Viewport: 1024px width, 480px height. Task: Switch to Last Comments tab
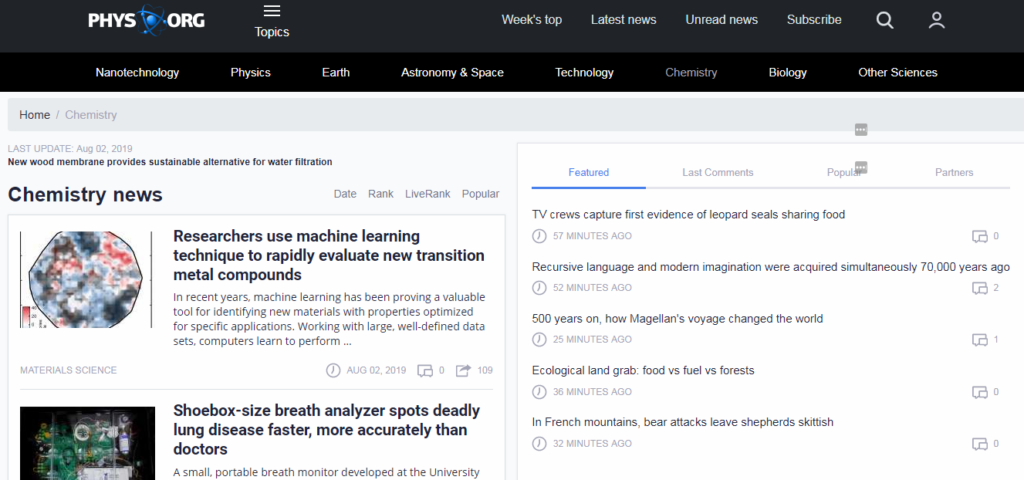(718, 172)
